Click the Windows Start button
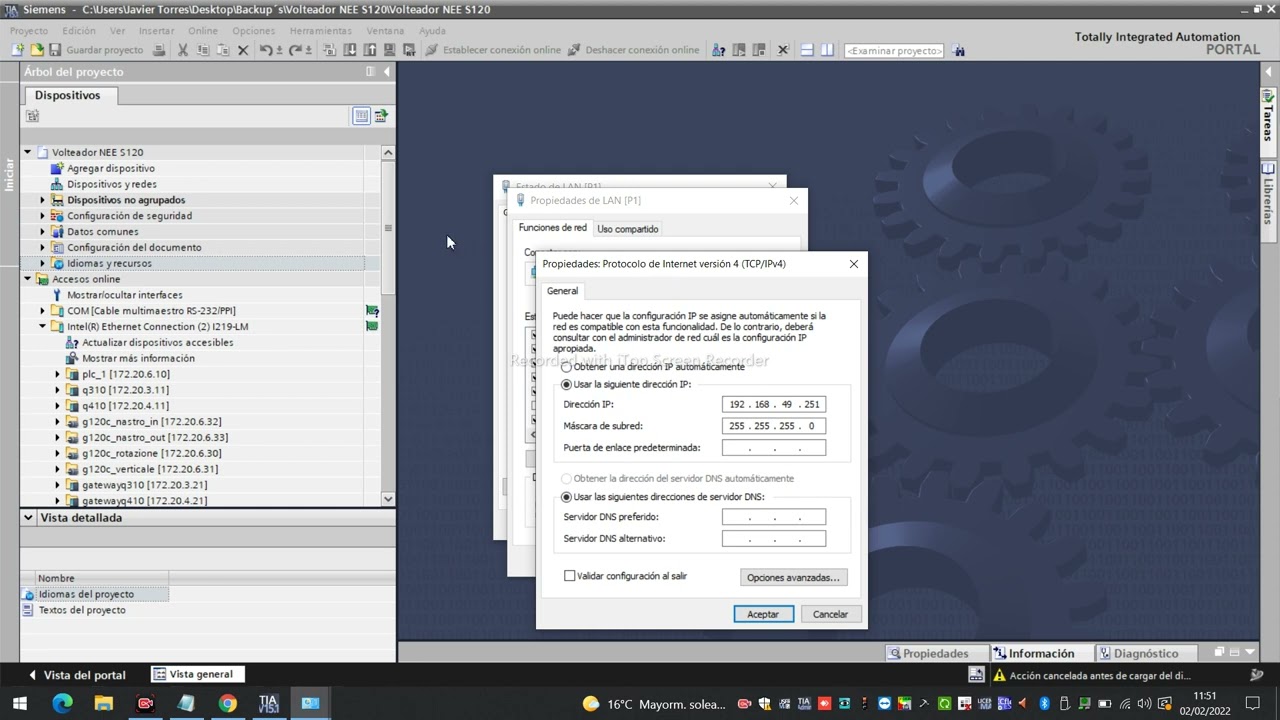 click(19, 703)
